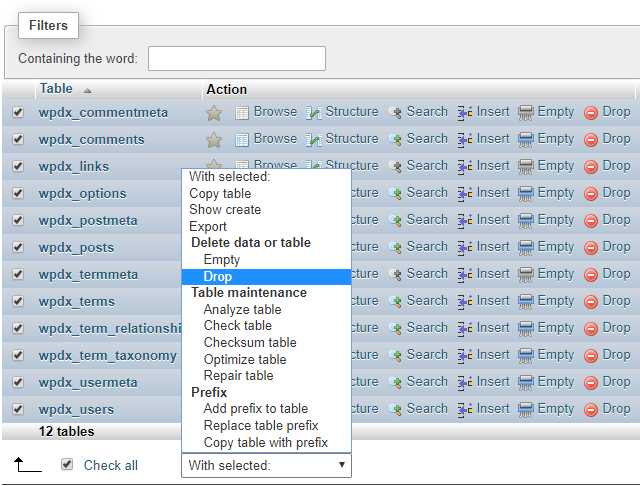Uncheck the wpdx_usermeta row checkbox

[x=18, y=383]
